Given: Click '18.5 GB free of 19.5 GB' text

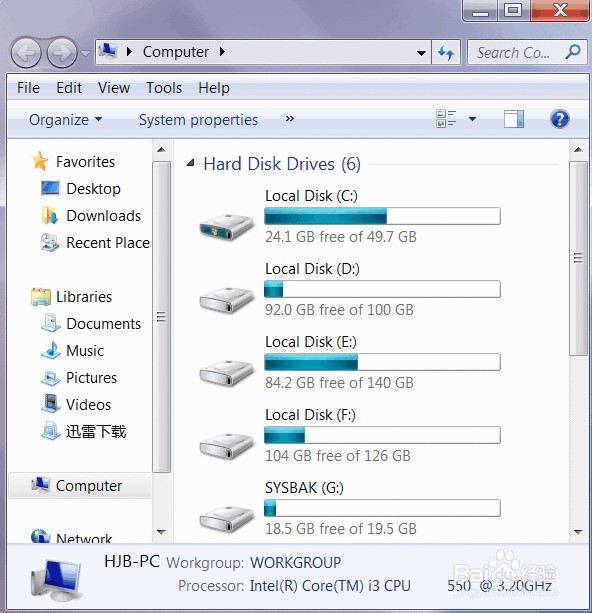Looking at the screenshot, I should (341, 529).
